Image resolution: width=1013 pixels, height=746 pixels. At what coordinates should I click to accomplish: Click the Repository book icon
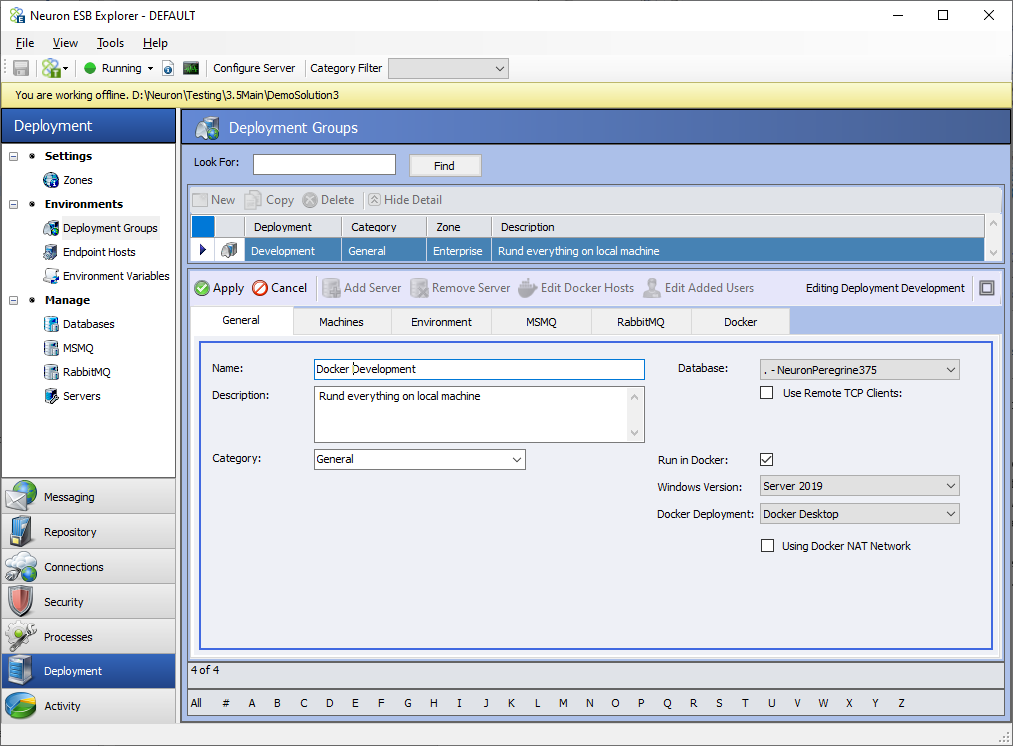coord(21,532)
